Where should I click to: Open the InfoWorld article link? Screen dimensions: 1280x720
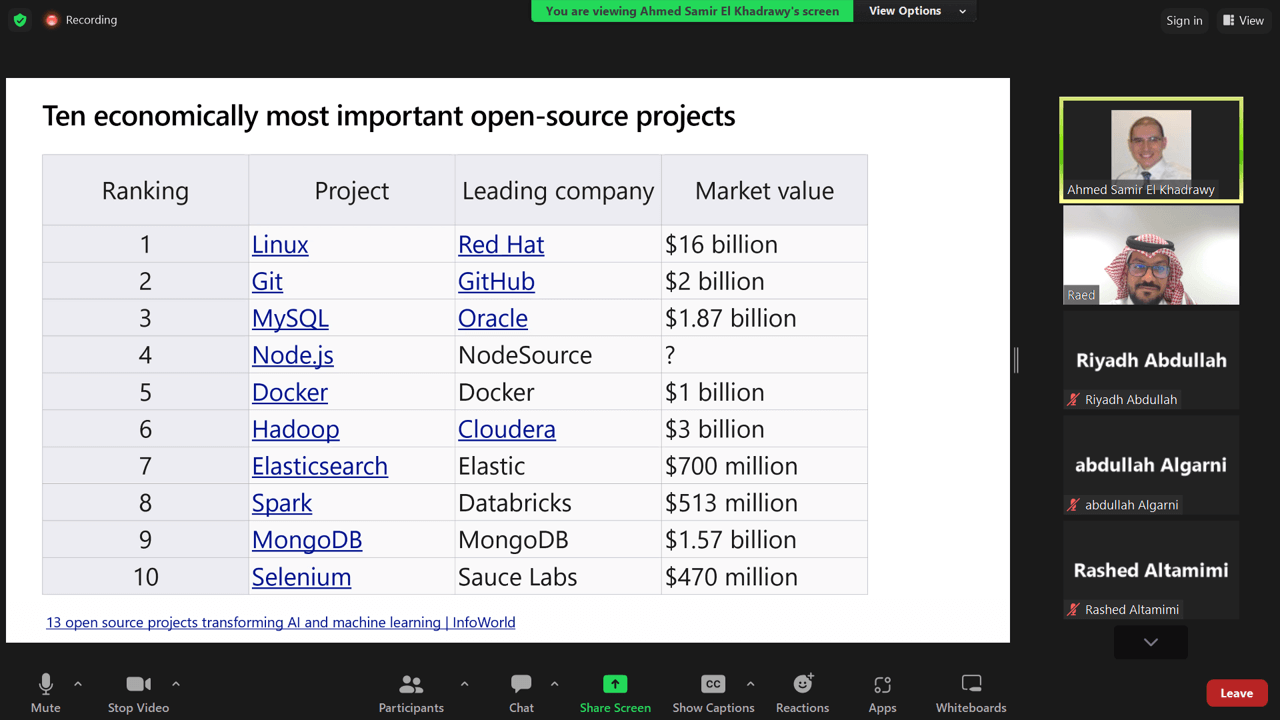[x=280, y=622]
